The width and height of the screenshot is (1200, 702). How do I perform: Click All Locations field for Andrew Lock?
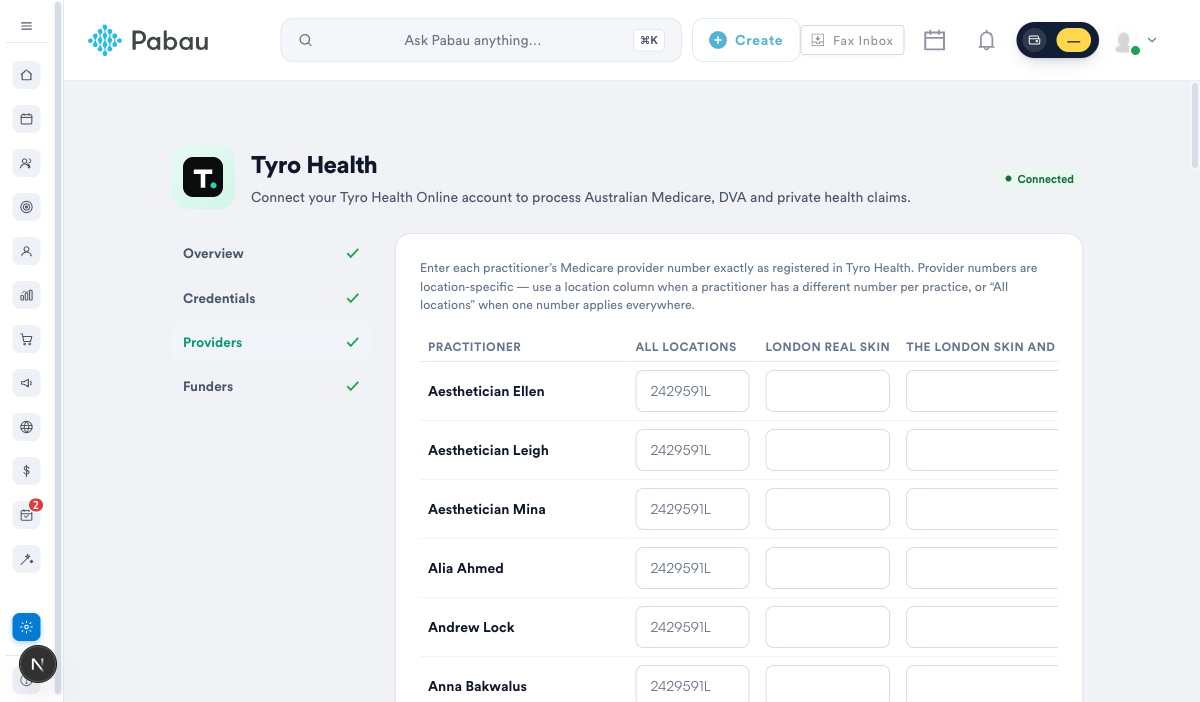click(x=692, y=627)
